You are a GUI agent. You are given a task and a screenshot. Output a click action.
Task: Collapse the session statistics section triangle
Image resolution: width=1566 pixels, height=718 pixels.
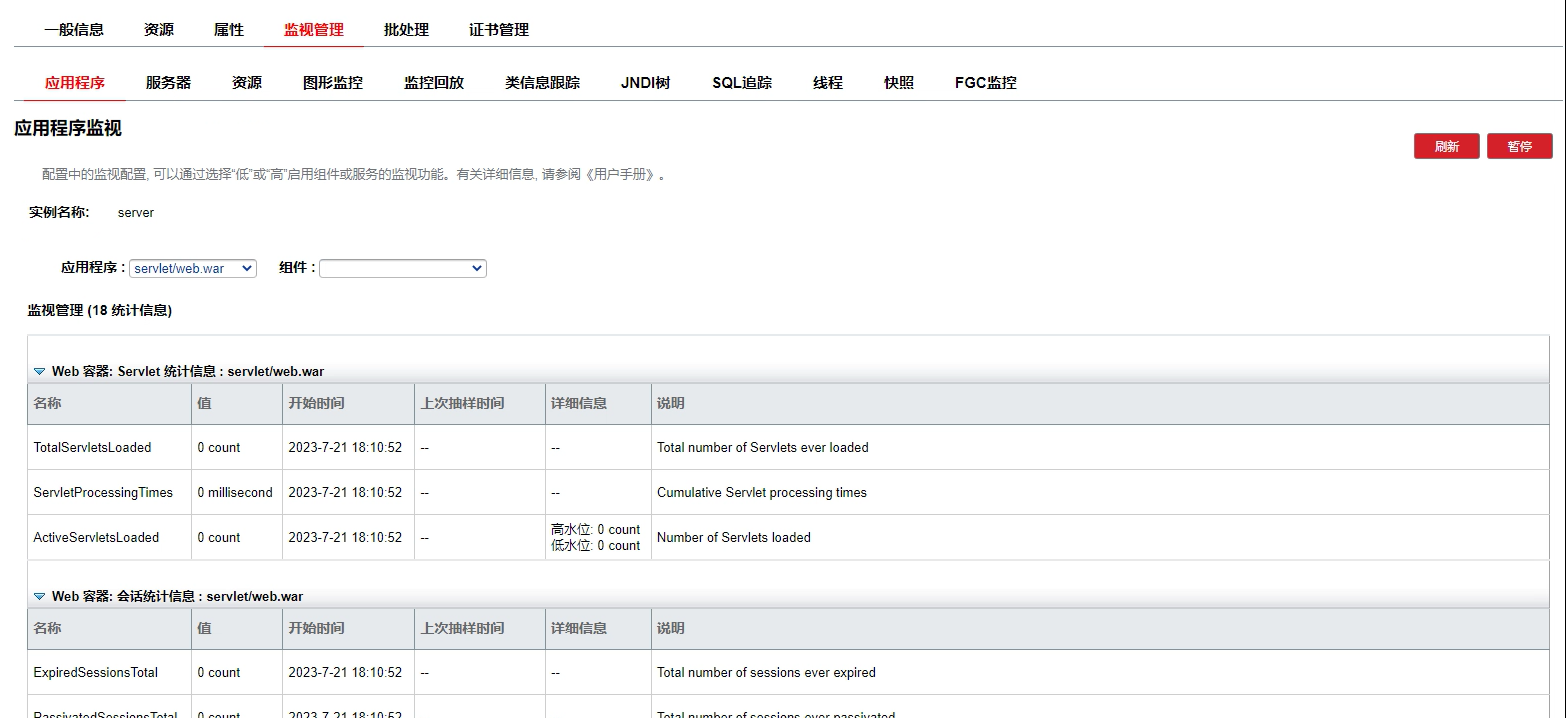39,596
